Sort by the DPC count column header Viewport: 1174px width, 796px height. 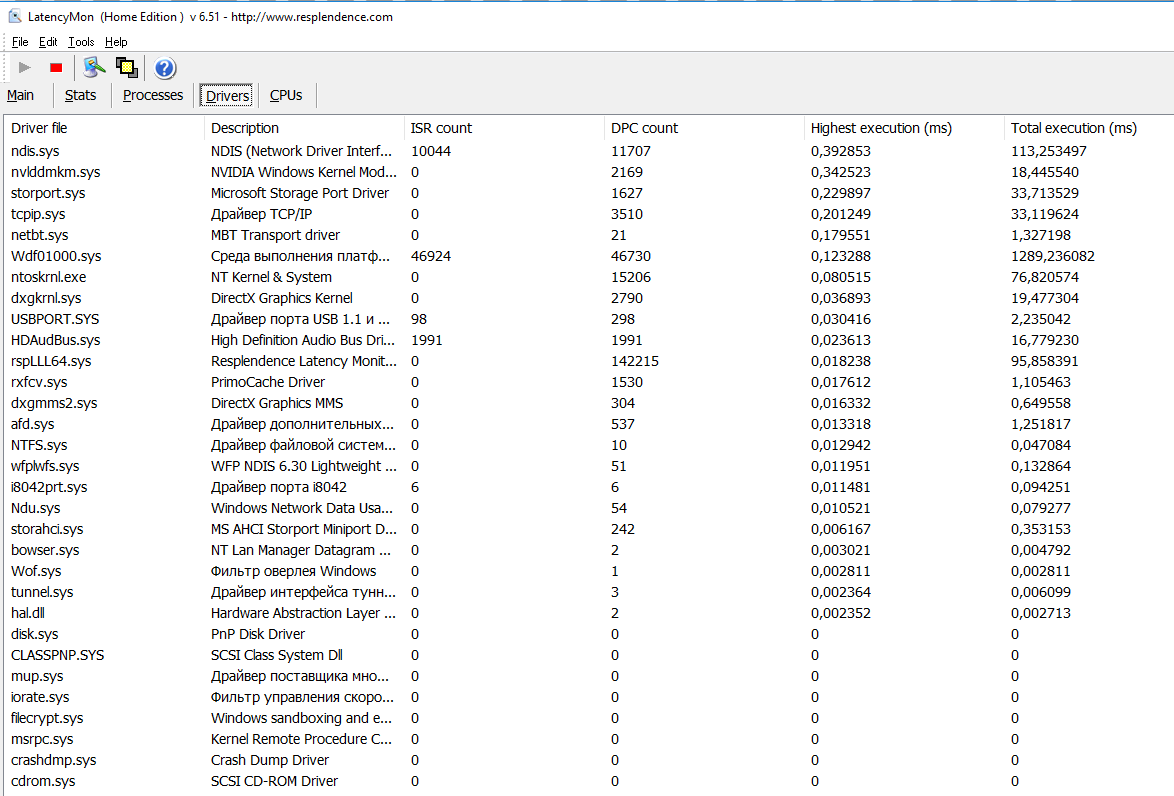(703, 128)
